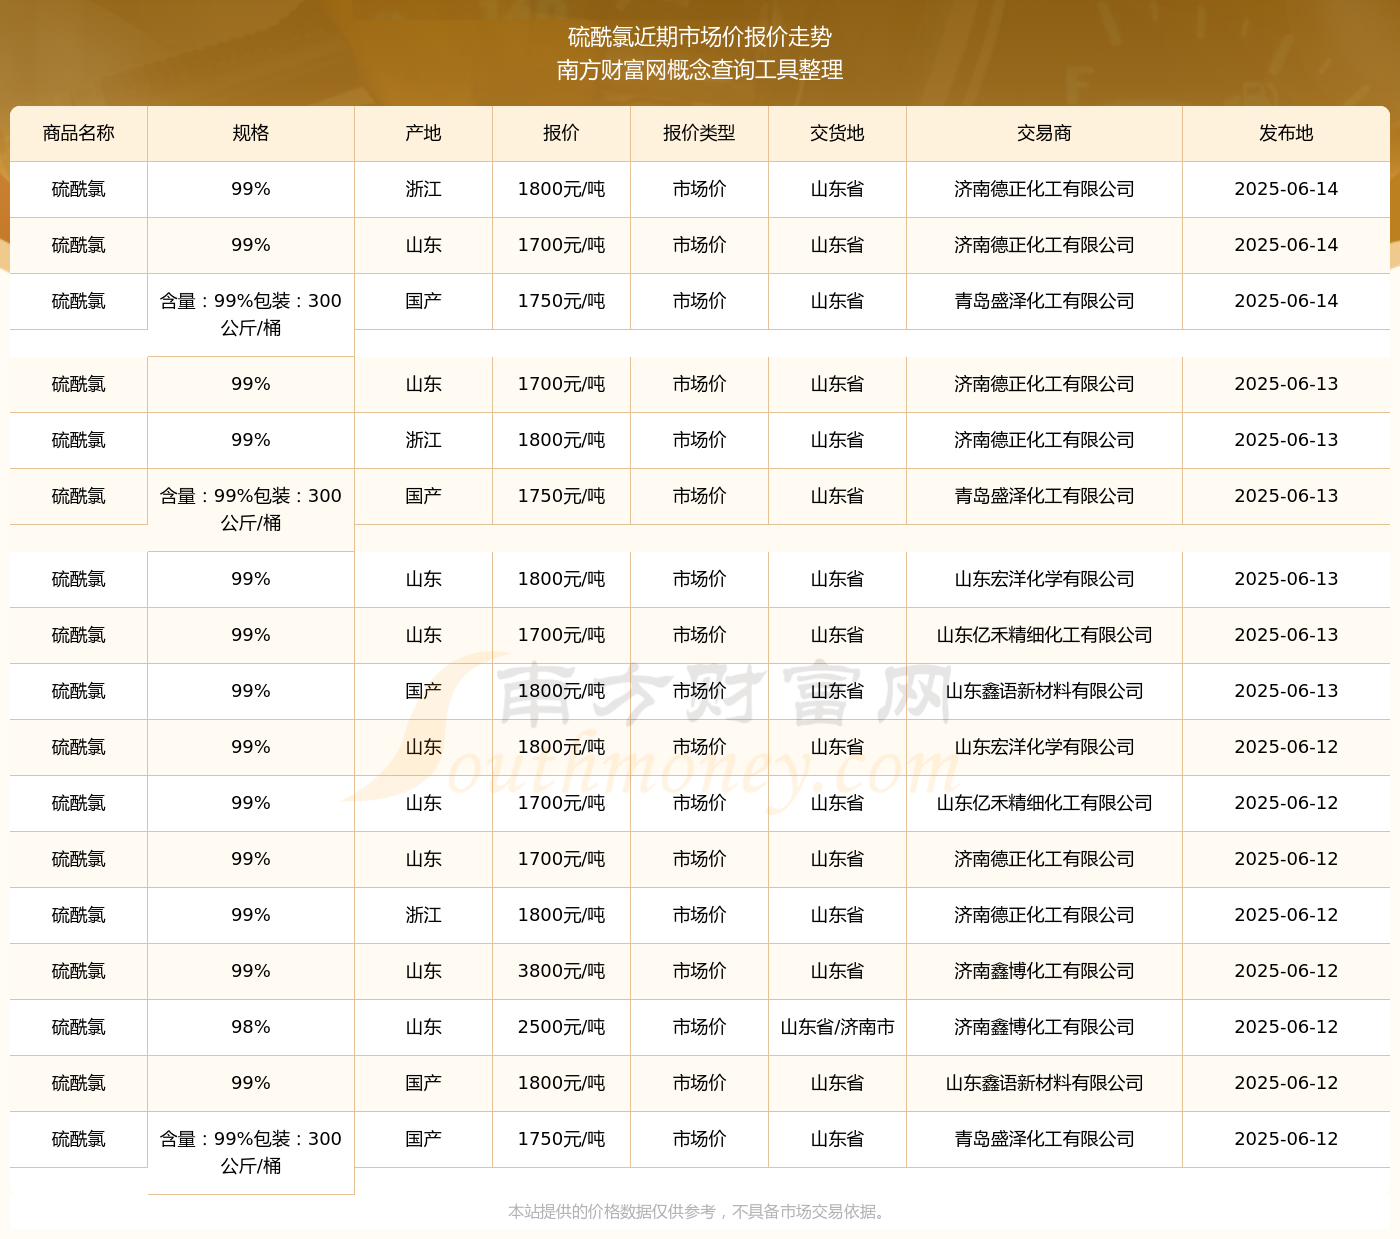1400x1239 pixels.
Task: Select the 交货地 column header
Action: pyautogui.click(x=838, y=134)
